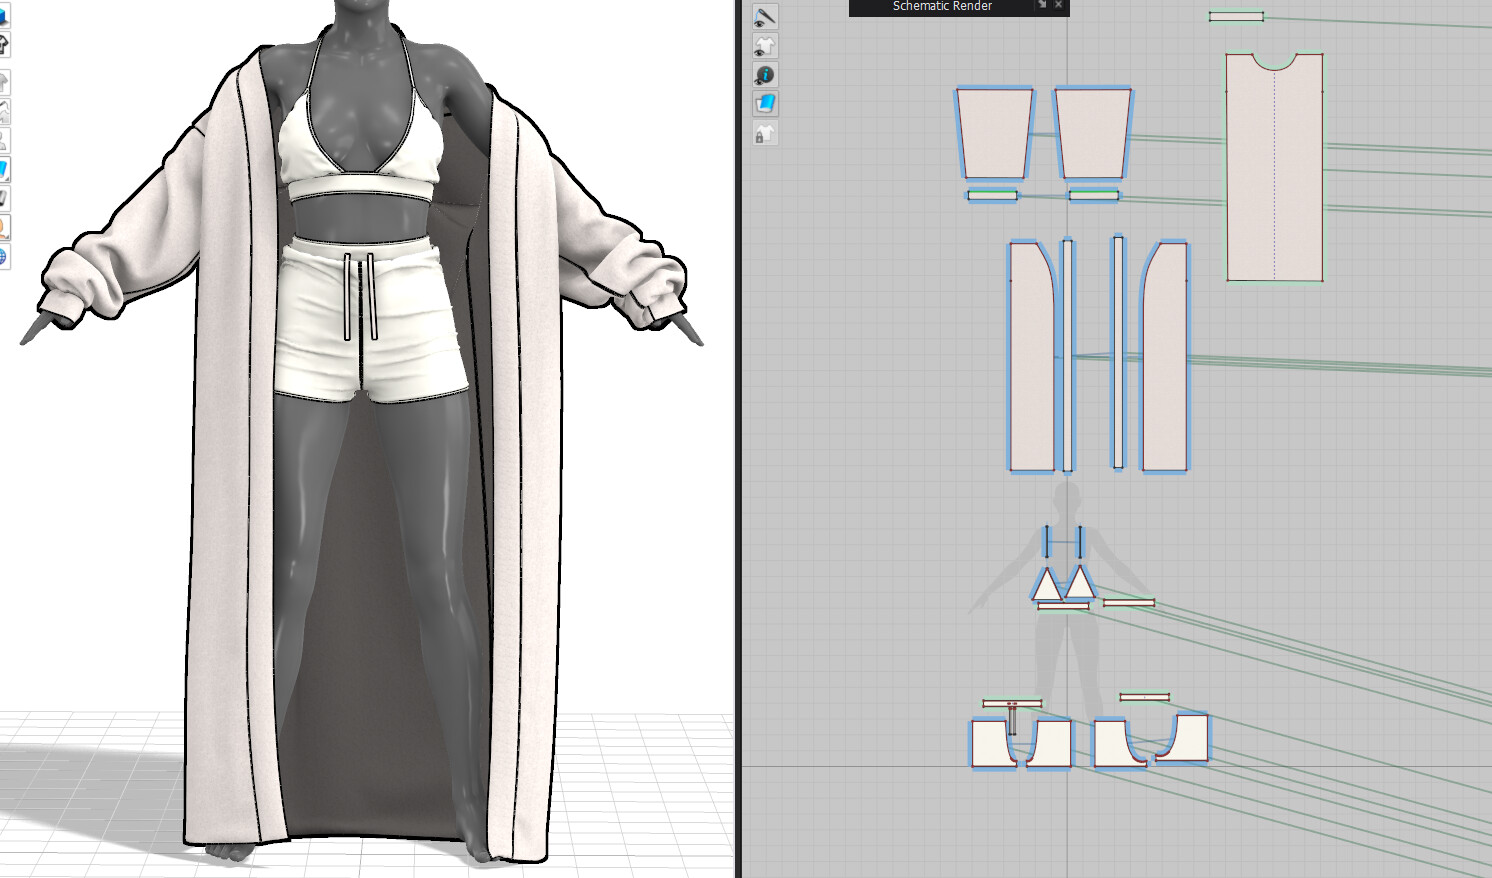Lock pattern pieces using the shirt-lock icon
Image resolution: width=1492 pixels, height=878 pixels.
(765, 132)
